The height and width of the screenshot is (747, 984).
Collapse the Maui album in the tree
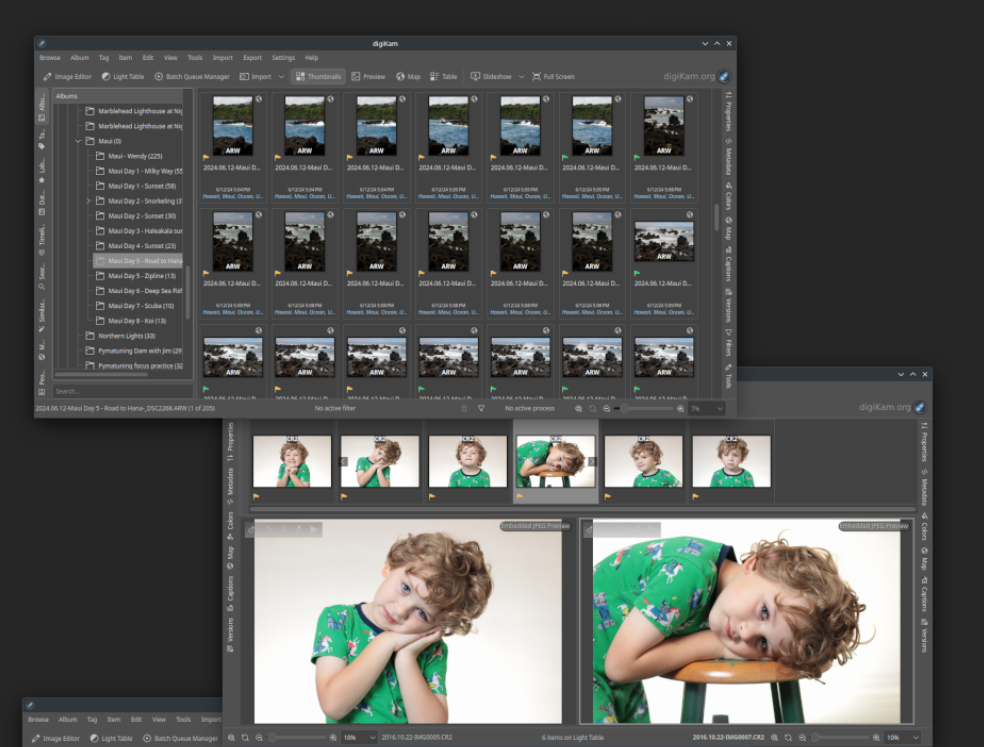(78, 141)
